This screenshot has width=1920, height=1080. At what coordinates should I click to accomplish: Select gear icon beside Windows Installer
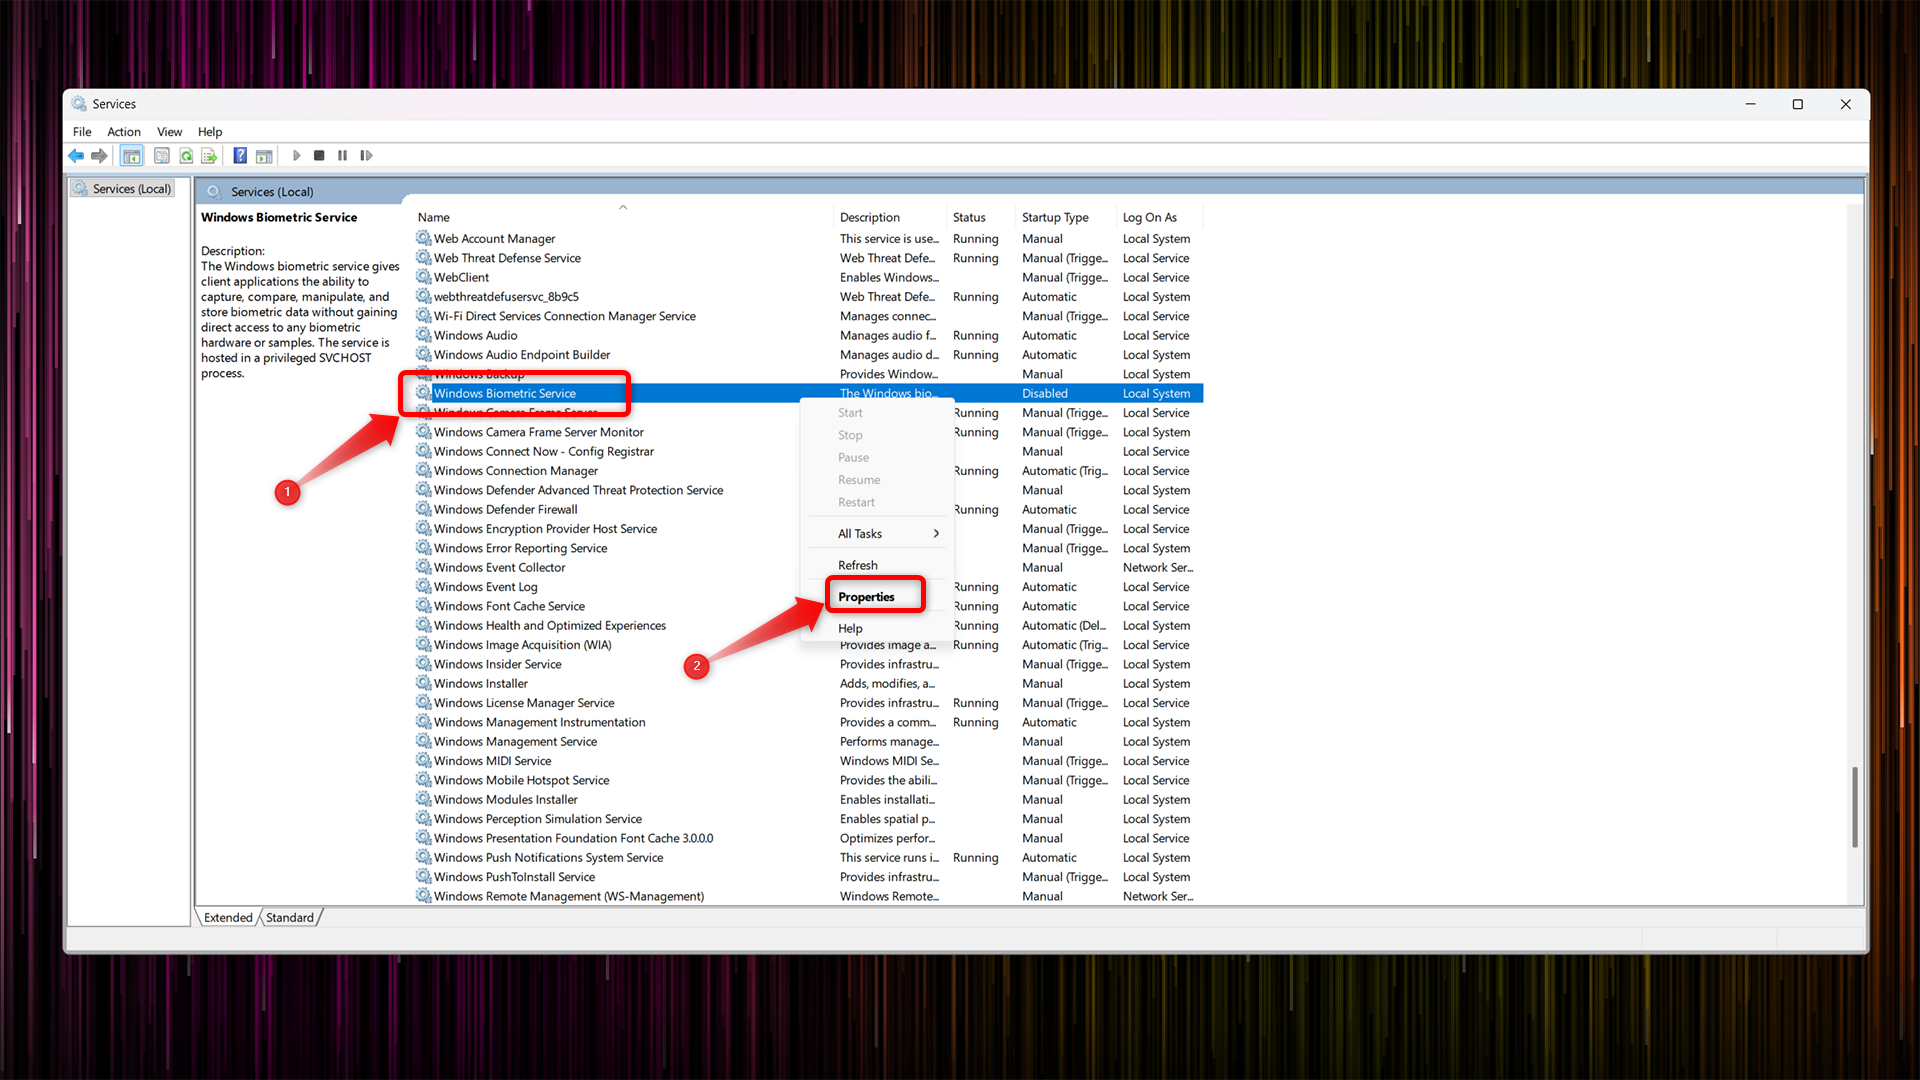tap(424, 683)
